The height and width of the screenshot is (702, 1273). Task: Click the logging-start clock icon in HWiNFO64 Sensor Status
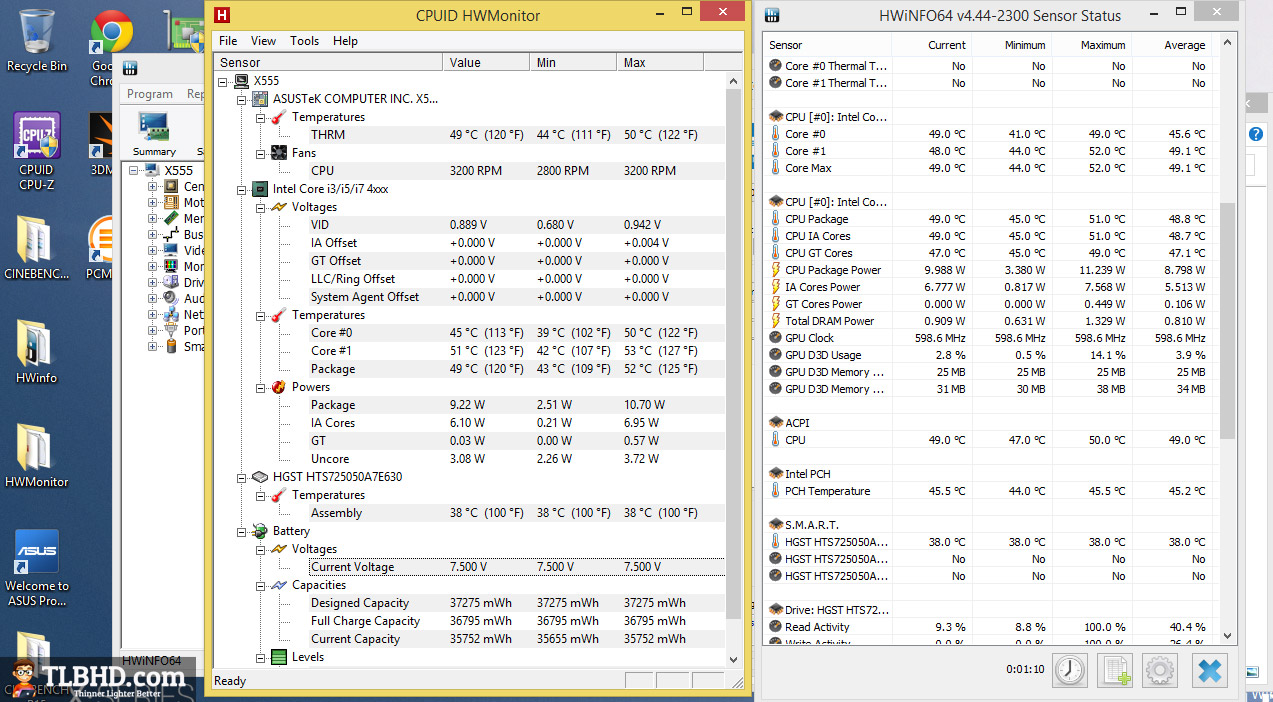coord(1070,670)
